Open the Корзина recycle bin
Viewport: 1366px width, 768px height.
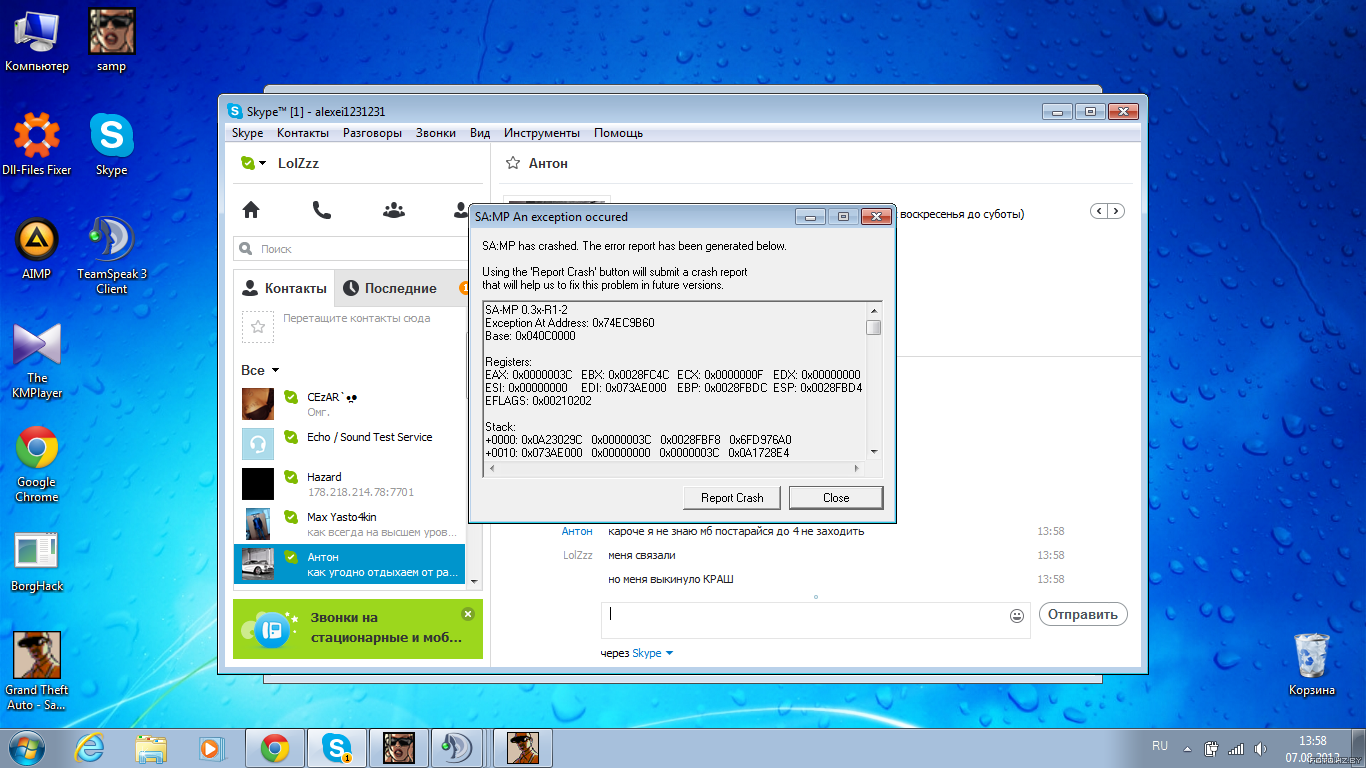point(1311,665)
